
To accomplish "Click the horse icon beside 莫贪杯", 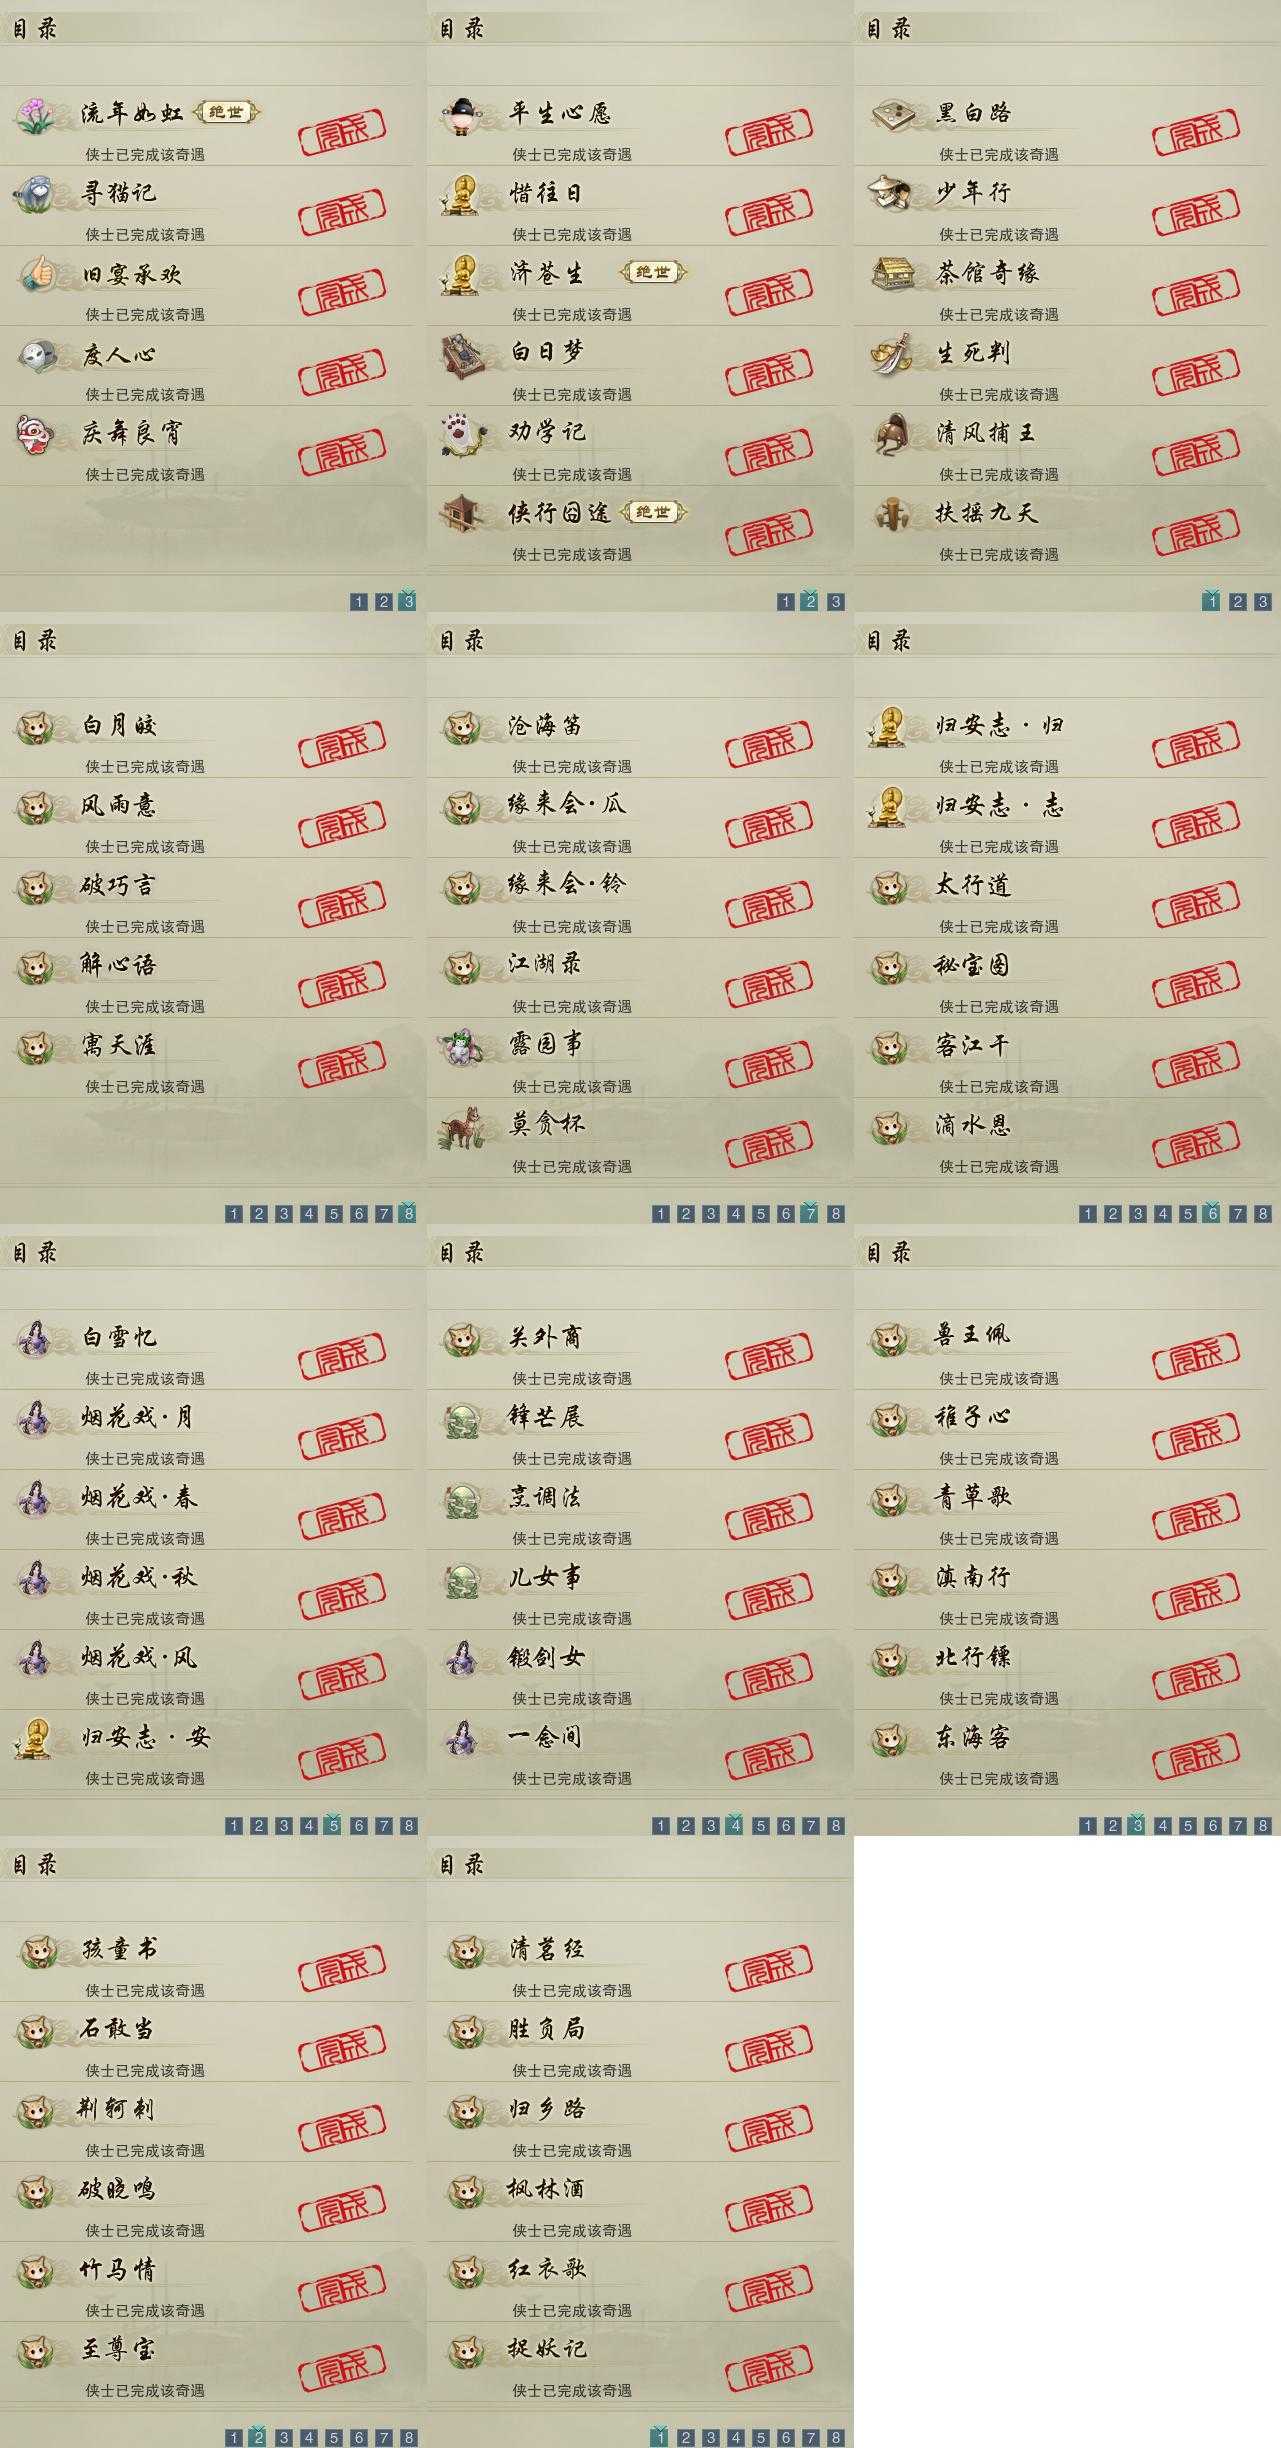I will [463, 1127].
